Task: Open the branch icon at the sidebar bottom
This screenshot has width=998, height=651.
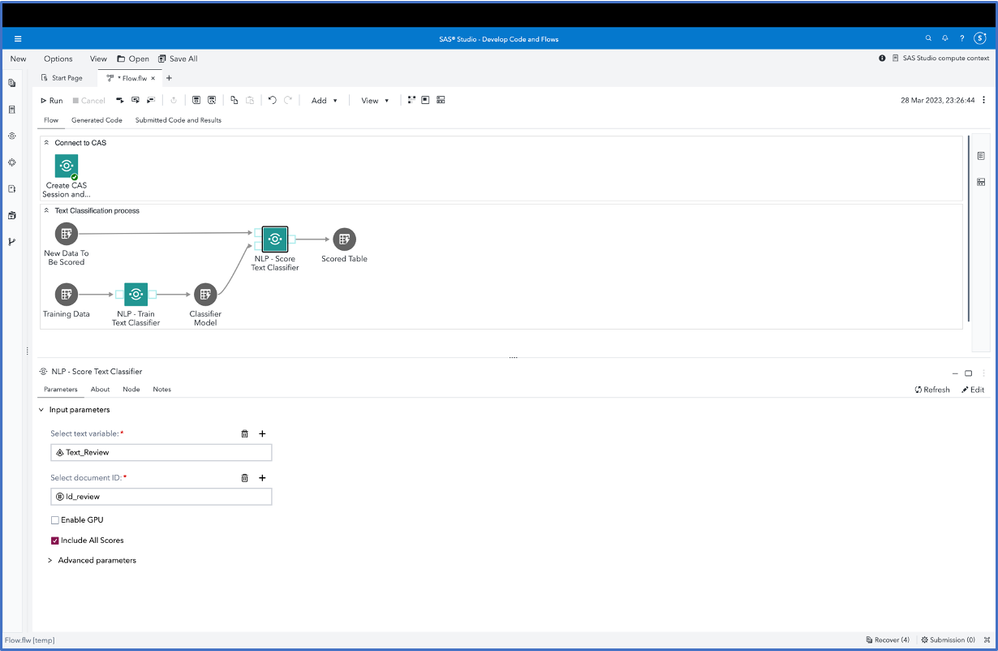Action: pyautogui.click(x=12, y=242)
